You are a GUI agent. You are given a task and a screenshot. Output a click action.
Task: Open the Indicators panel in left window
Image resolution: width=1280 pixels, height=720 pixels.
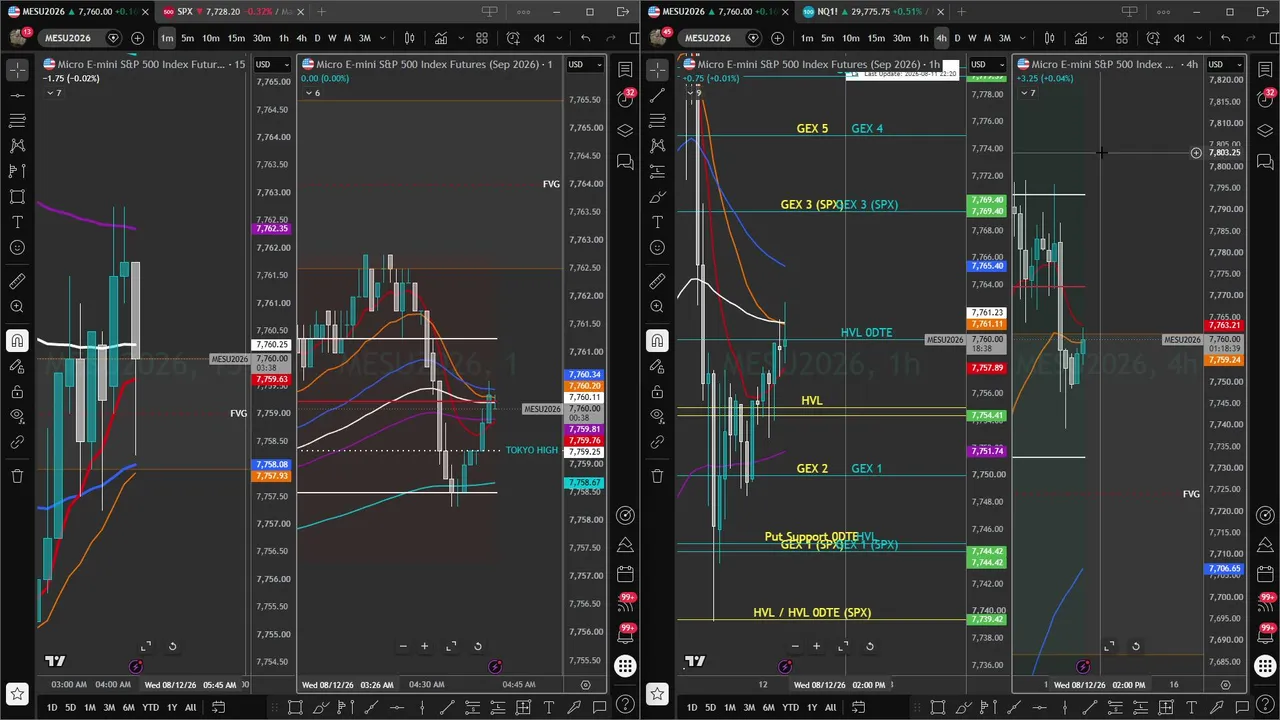[441, 38]
